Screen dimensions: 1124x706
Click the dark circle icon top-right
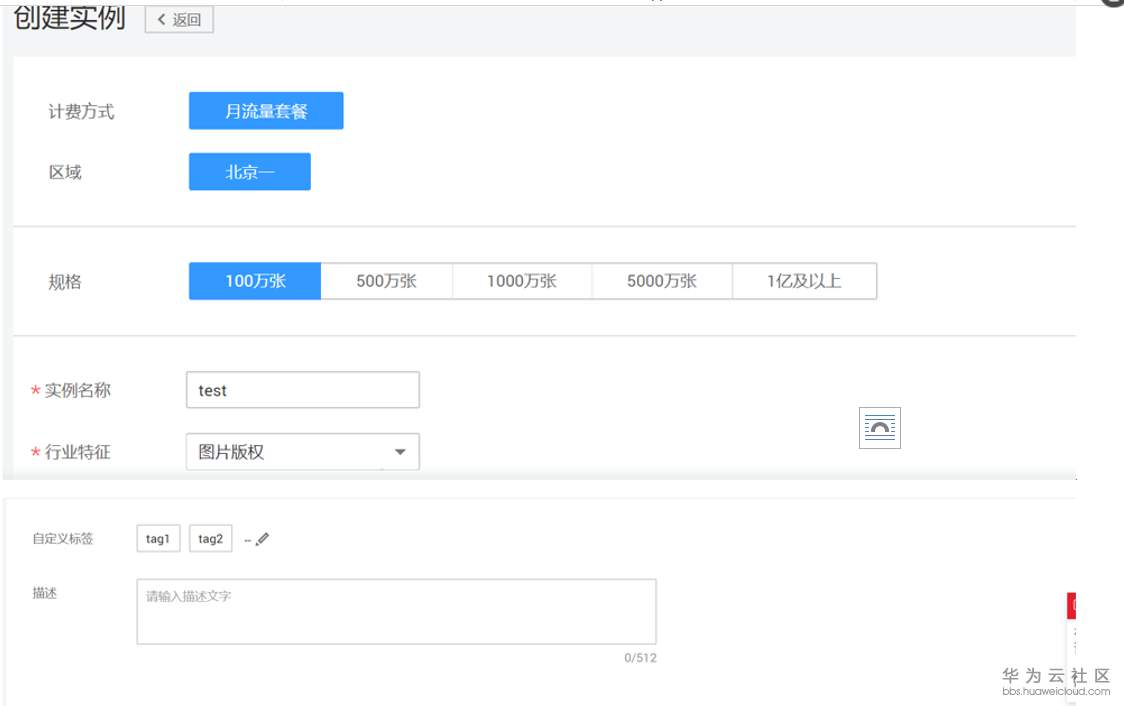(1114, 4)
